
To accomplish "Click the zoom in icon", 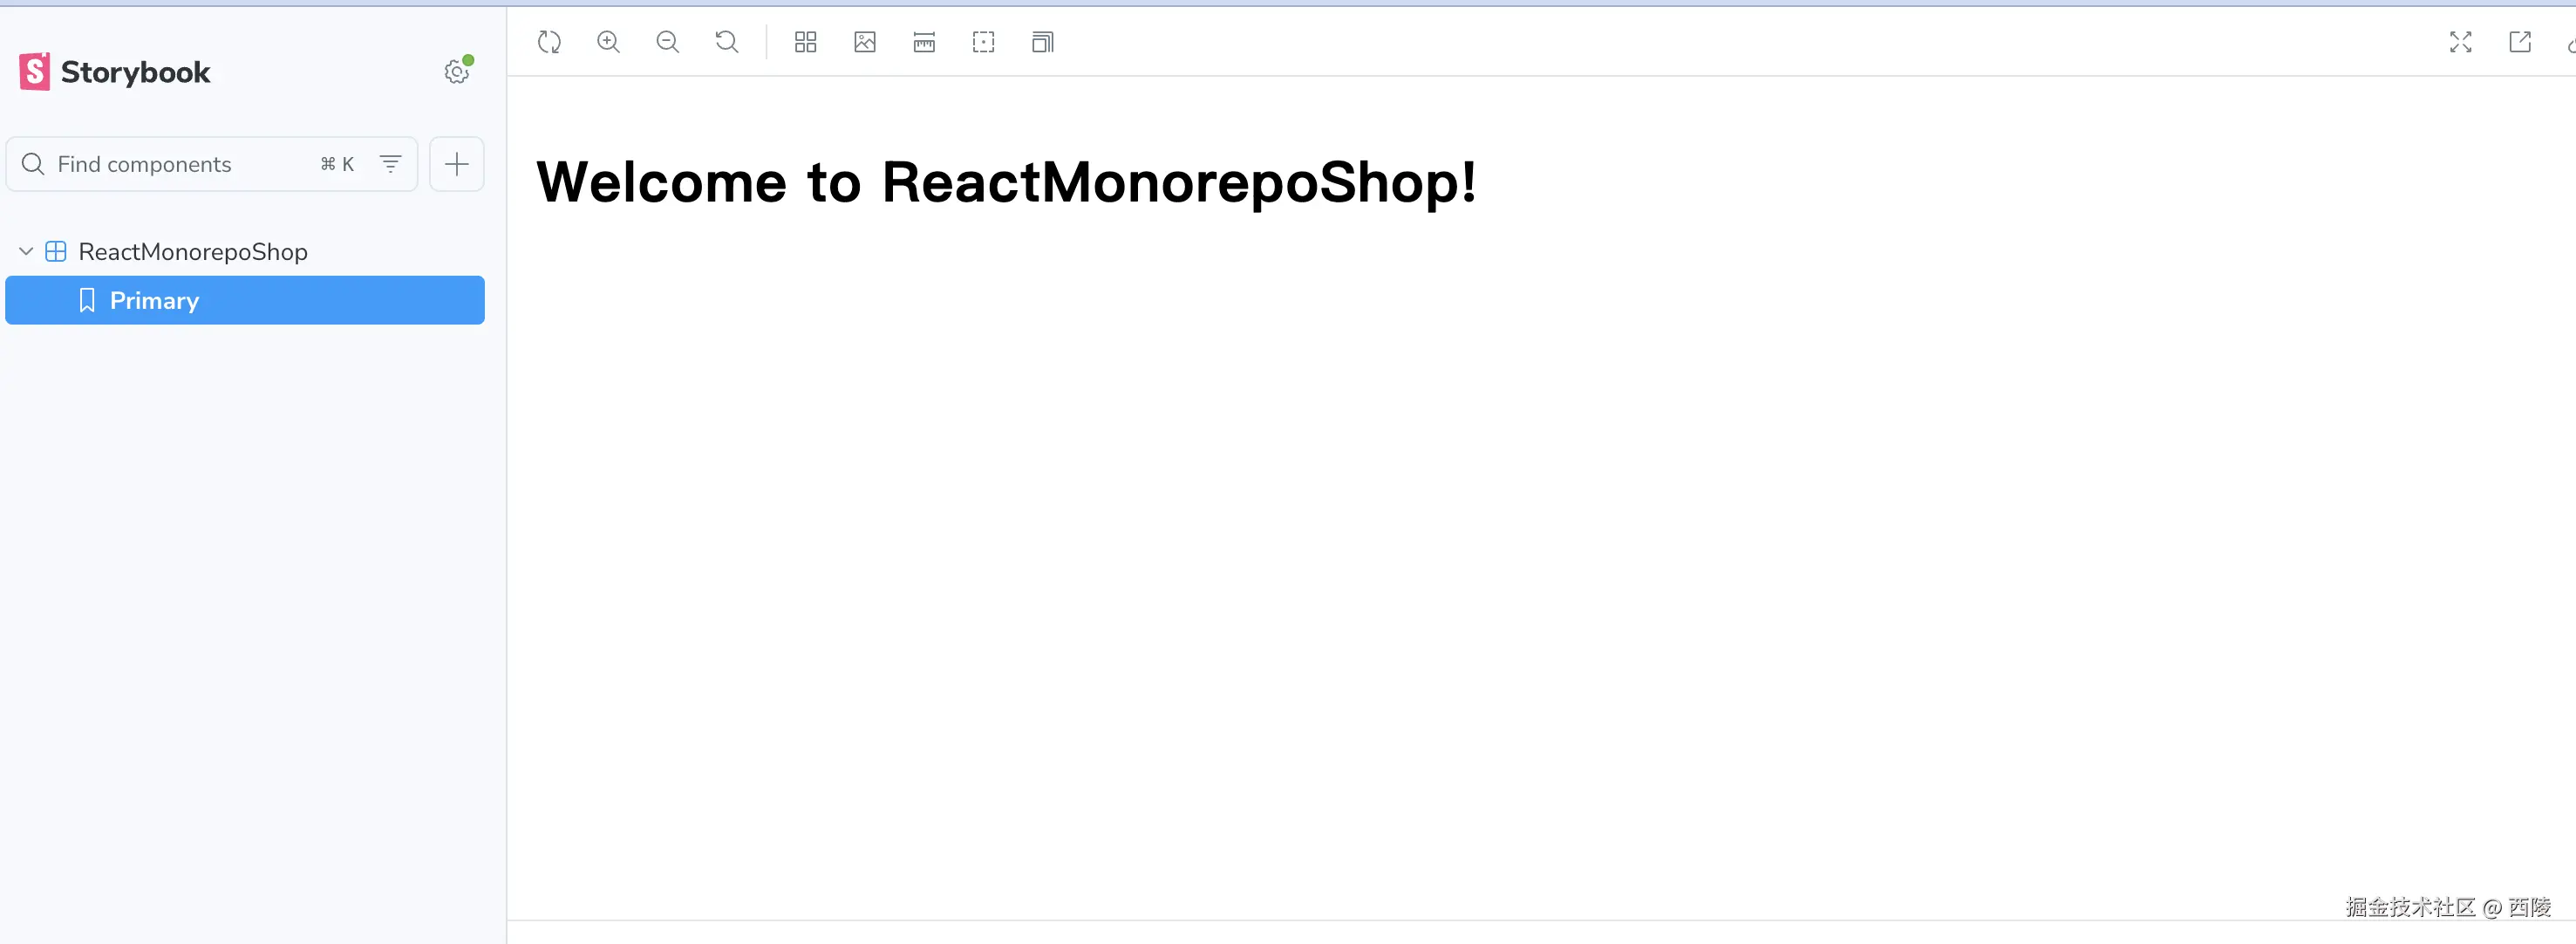I will [x=608, y=42].
